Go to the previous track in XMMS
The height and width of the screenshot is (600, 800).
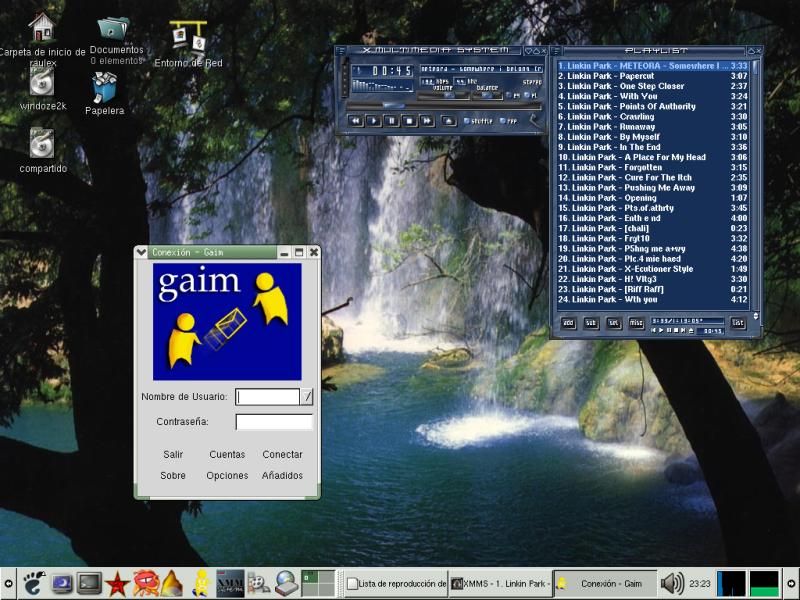point(355,120)
